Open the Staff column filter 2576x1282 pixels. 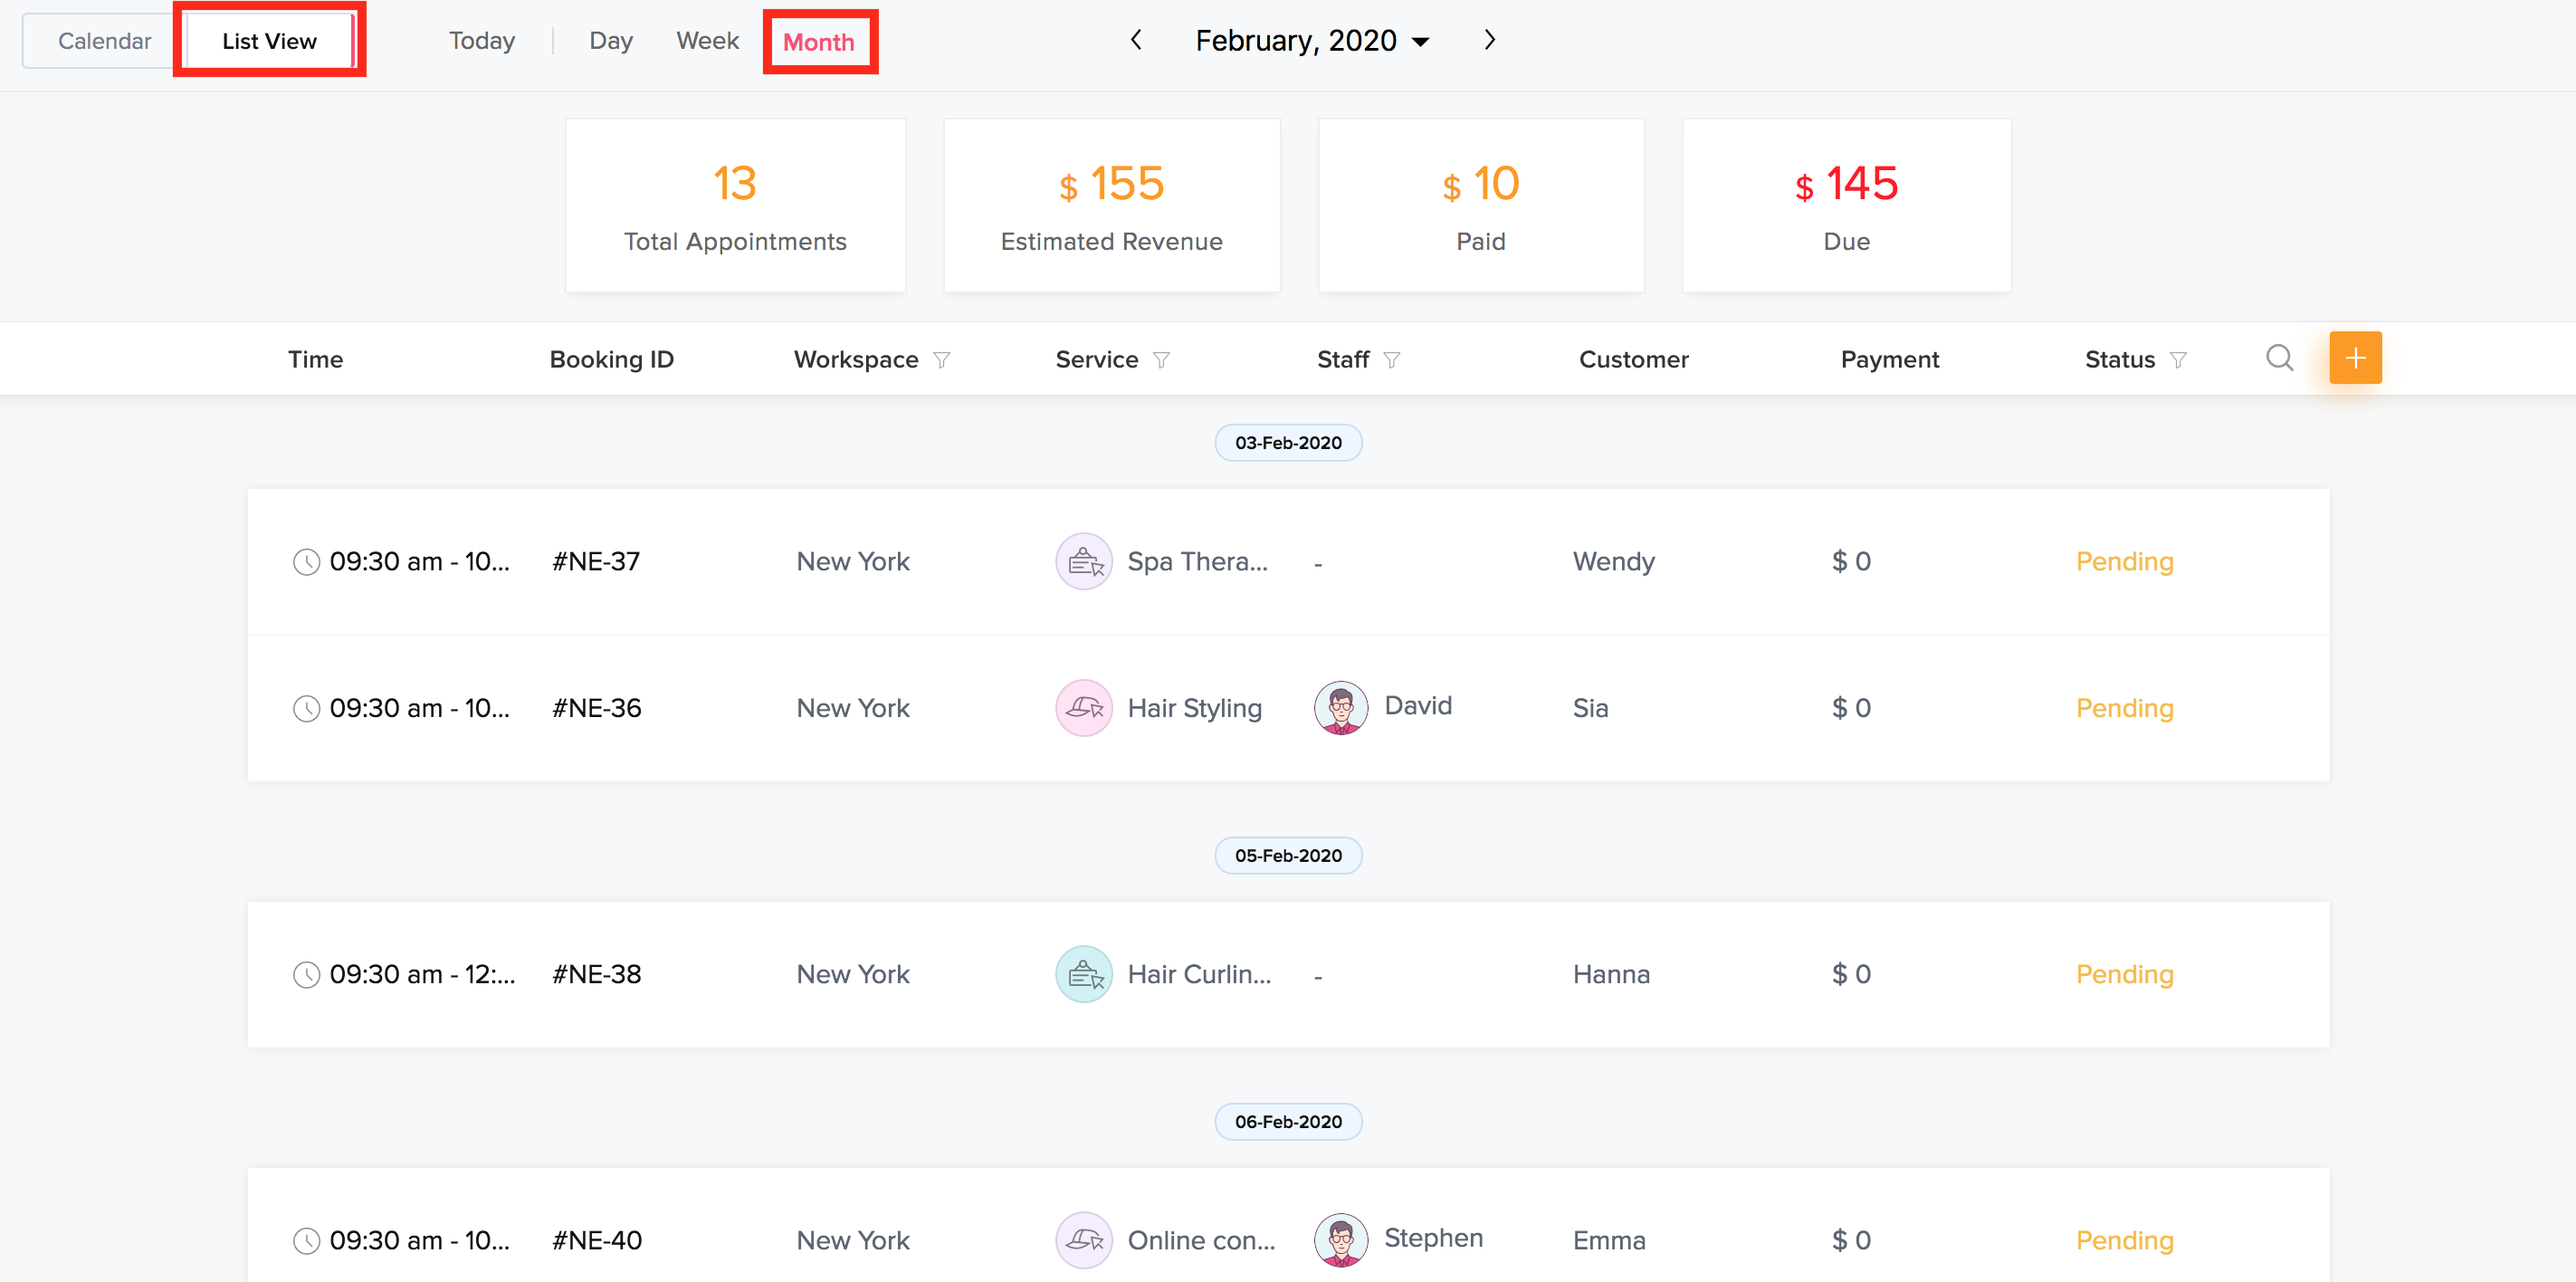coord(1391,360)
